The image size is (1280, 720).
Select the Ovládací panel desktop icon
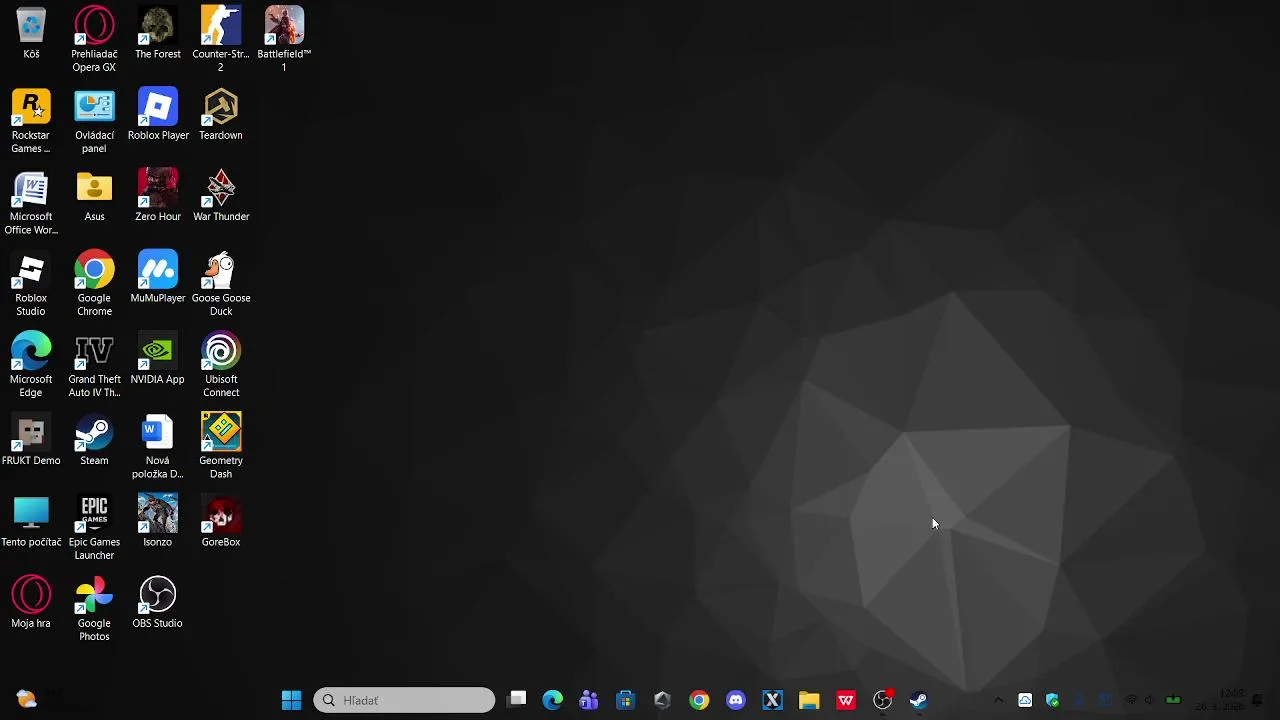(x=94, y=121)
